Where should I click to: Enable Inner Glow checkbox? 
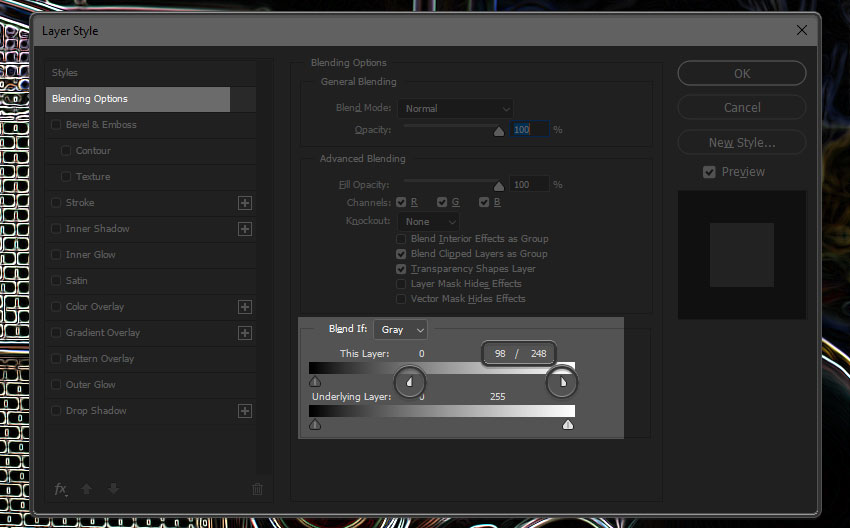(x=56, y=255)
